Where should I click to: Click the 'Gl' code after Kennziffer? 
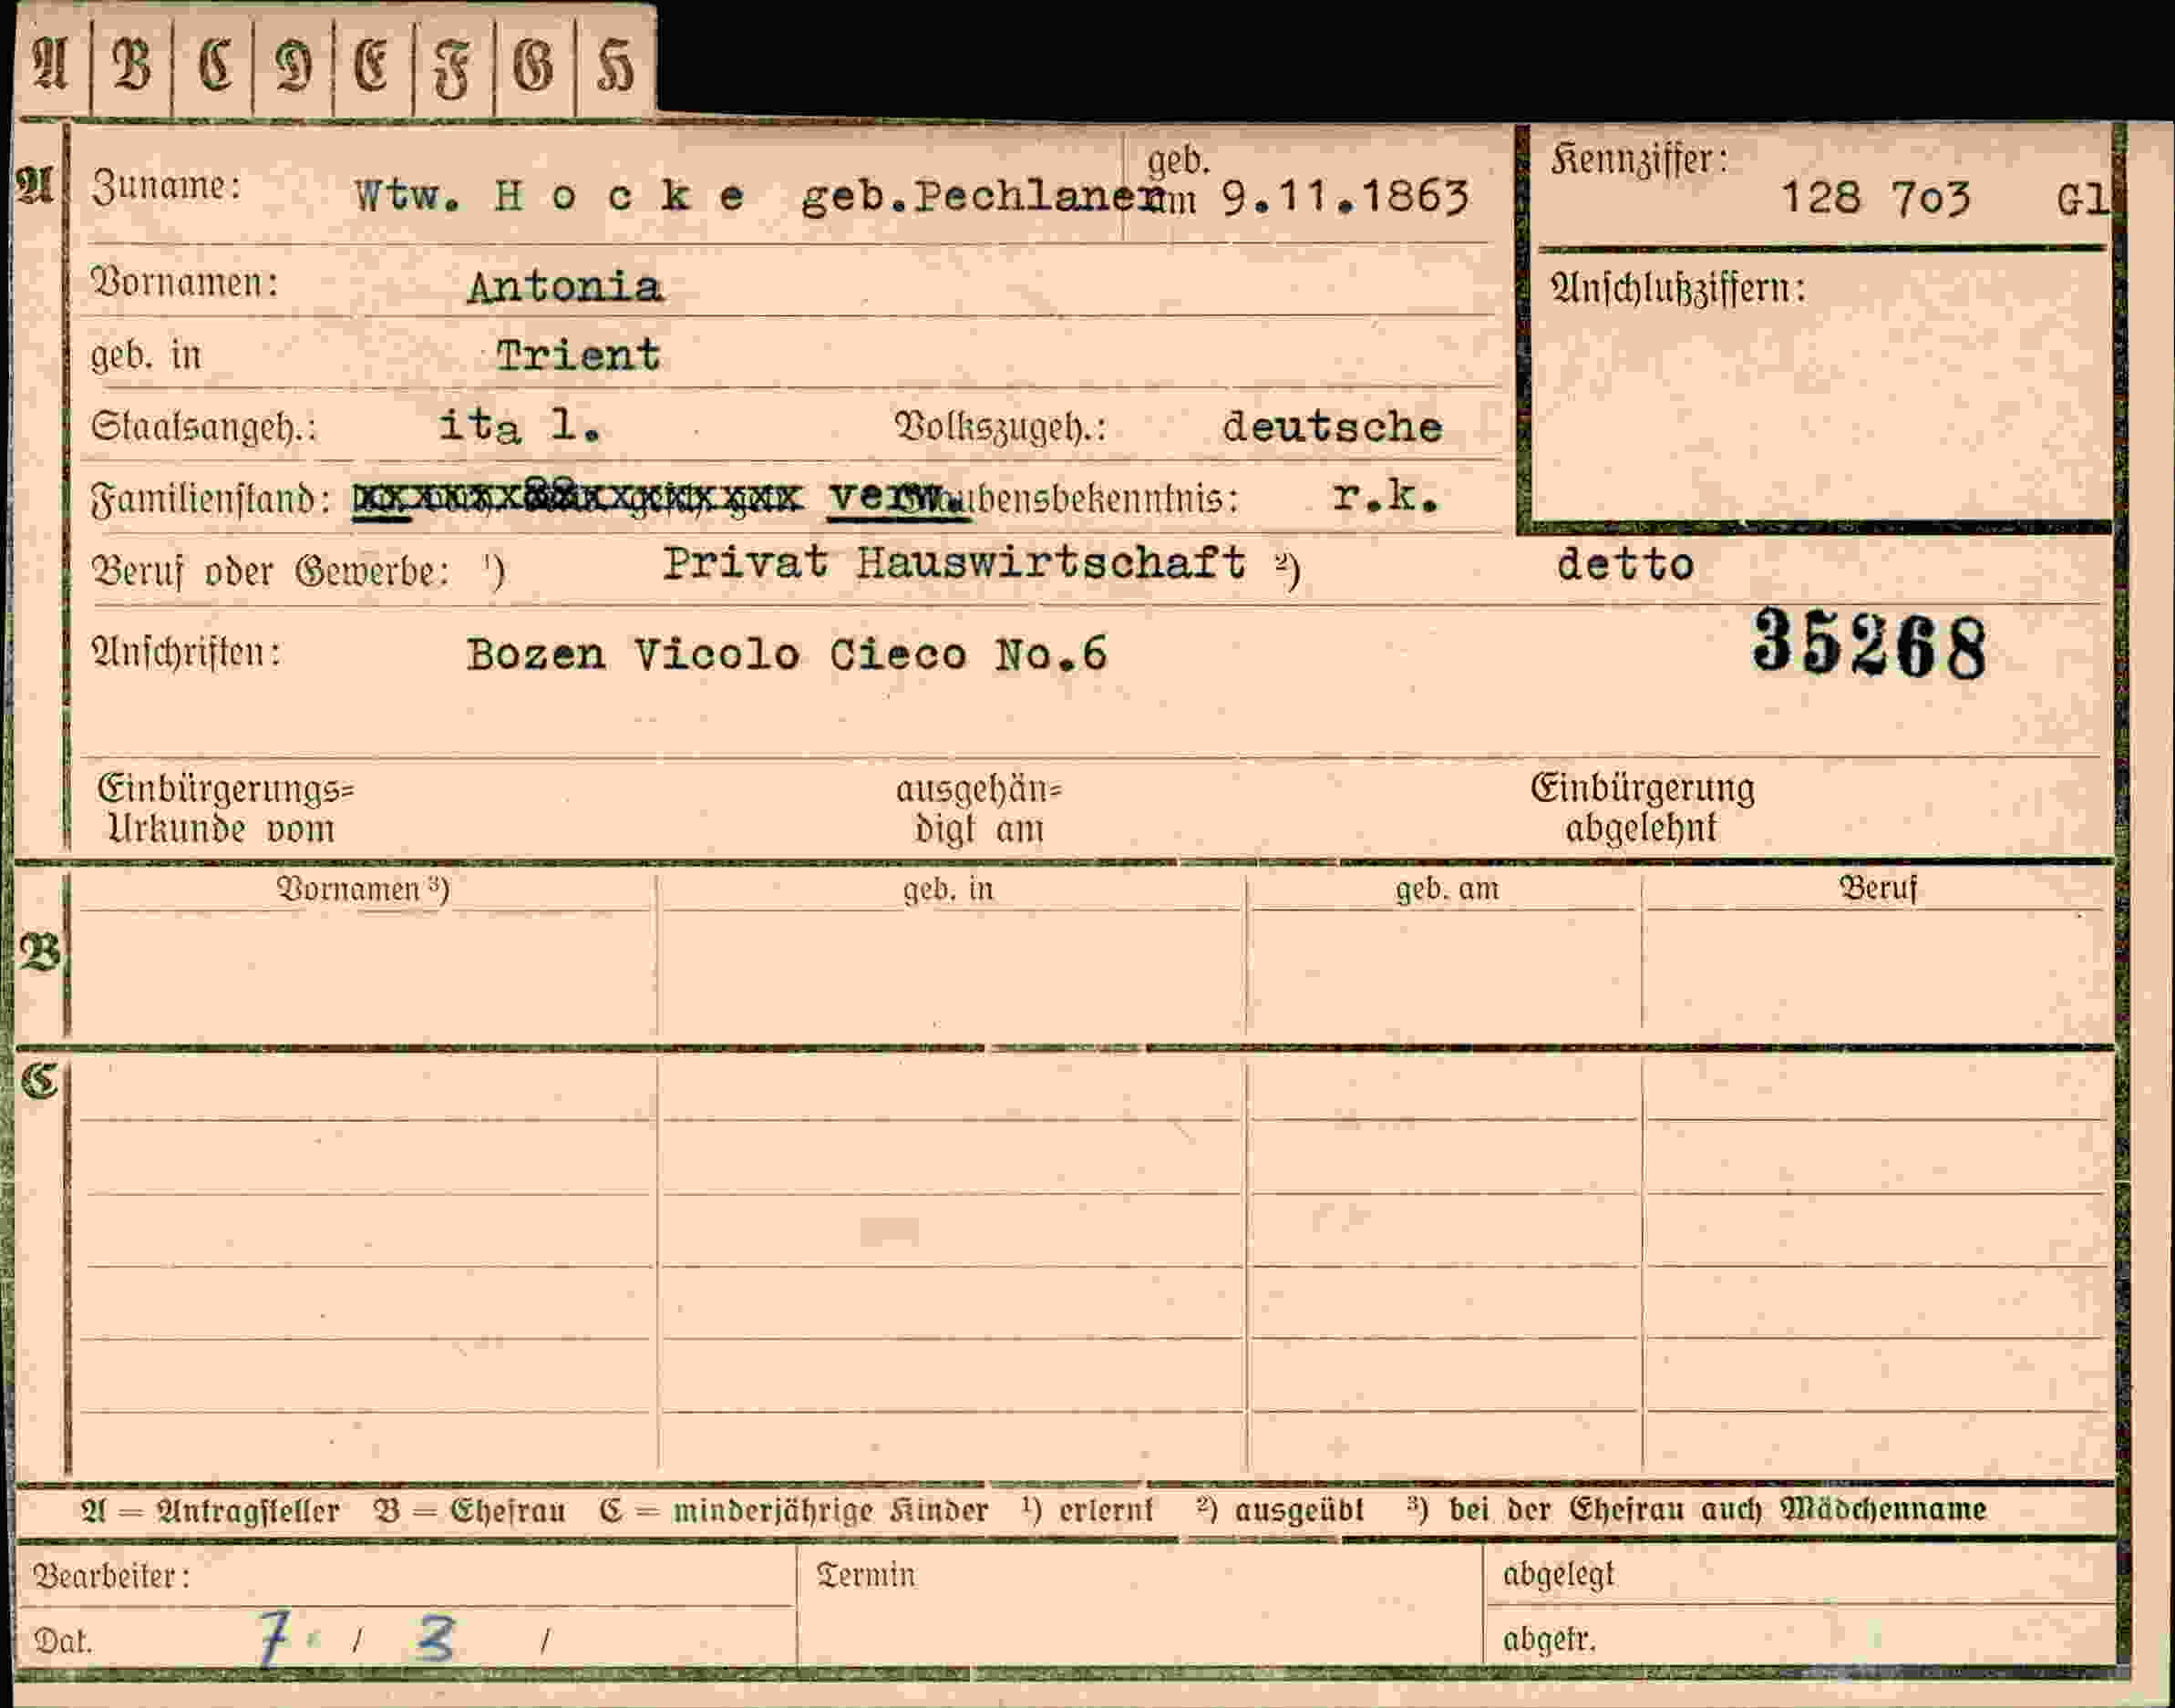coord(2082,201)
